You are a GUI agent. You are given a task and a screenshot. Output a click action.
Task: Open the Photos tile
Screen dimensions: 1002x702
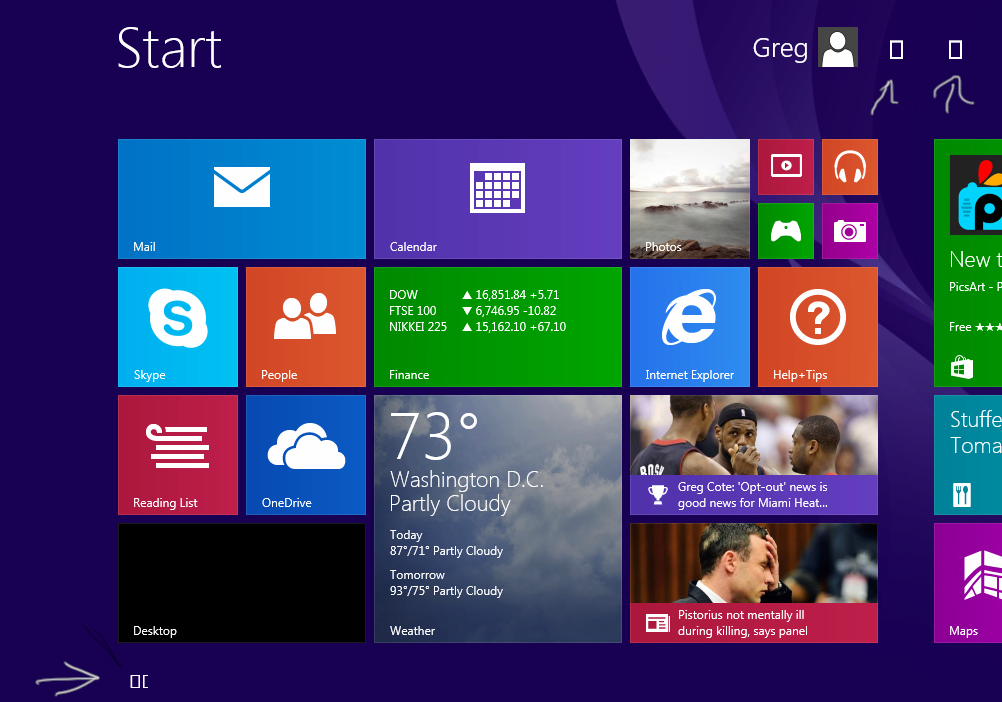(690, 199)
